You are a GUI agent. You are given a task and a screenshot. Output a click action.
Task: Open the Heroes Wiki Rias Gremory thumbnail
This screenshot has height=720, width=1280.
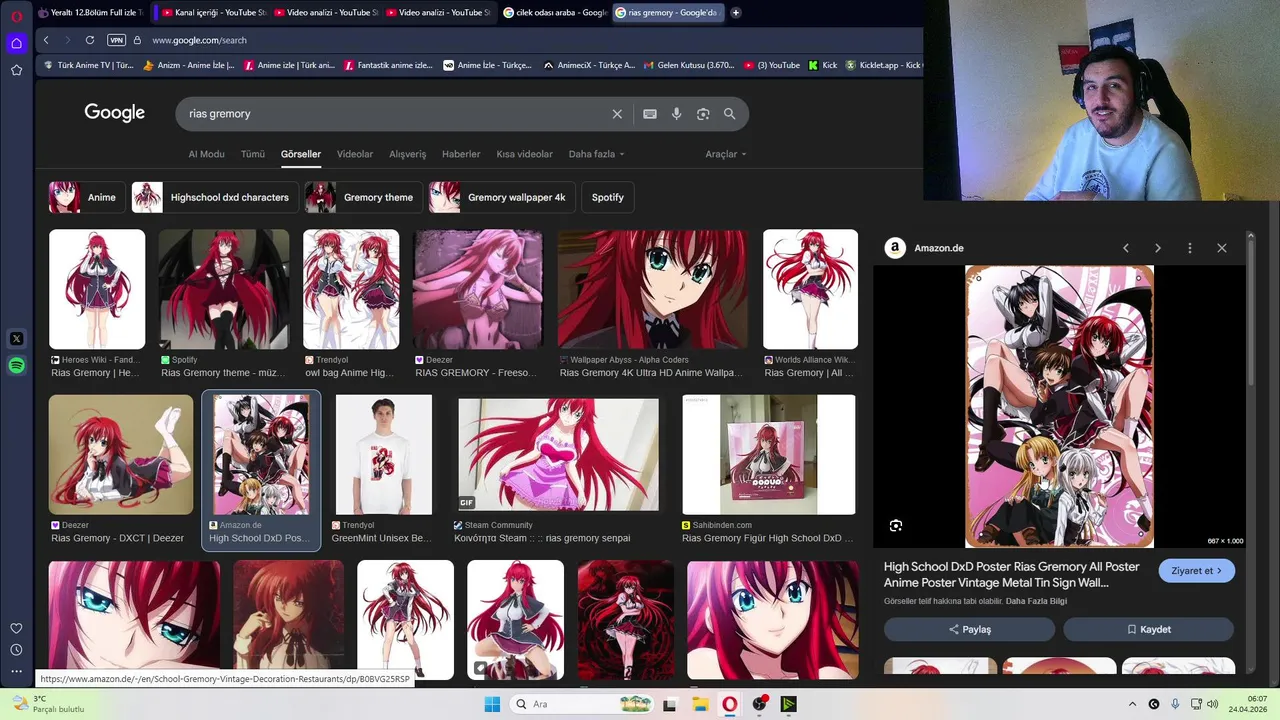tap(97, 289)
